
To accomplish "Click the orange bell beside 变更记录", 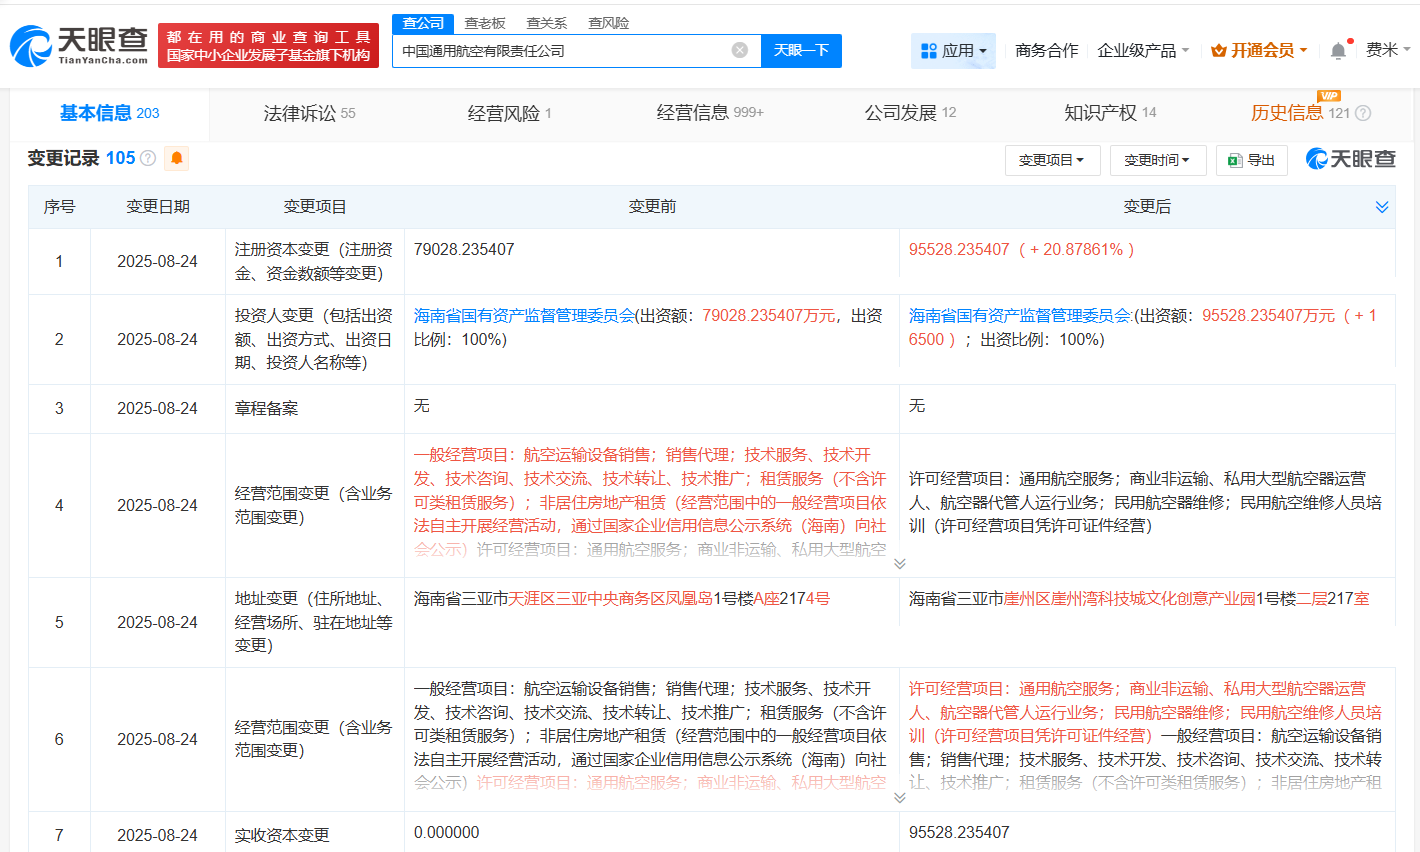I will [x=177, y=158].
